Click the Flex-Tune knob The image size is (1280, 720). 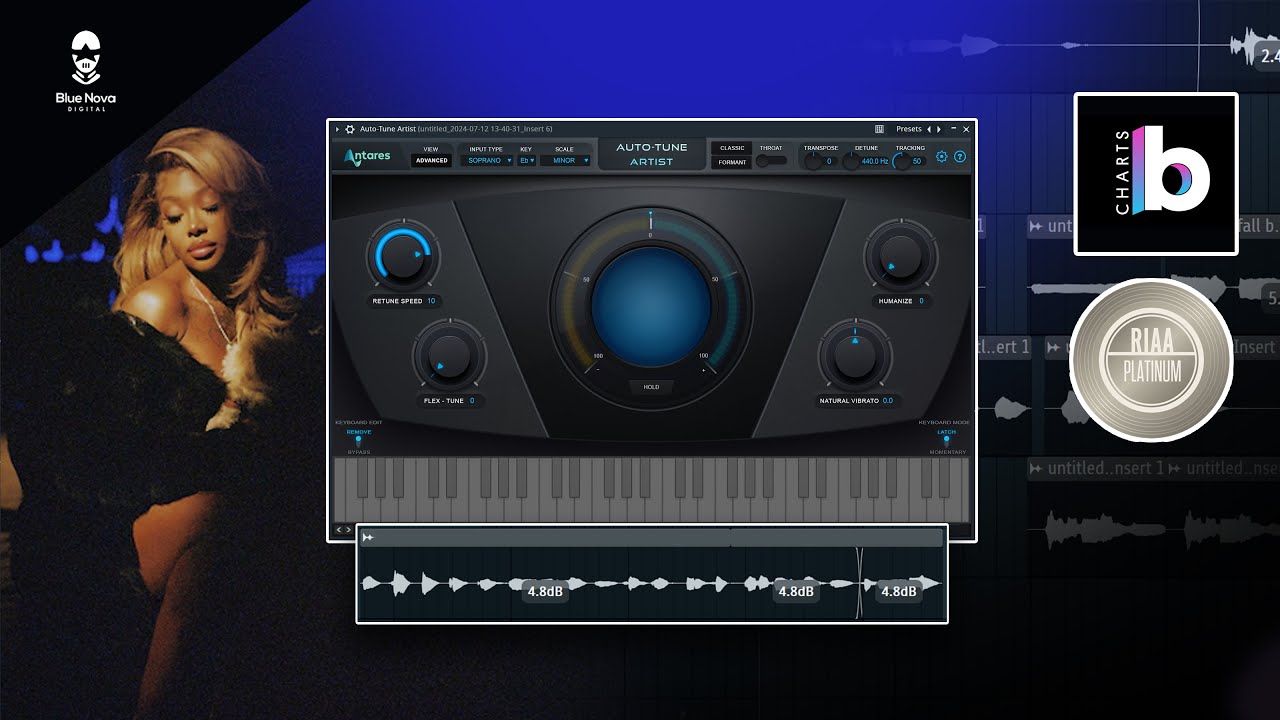click(449, 355)
